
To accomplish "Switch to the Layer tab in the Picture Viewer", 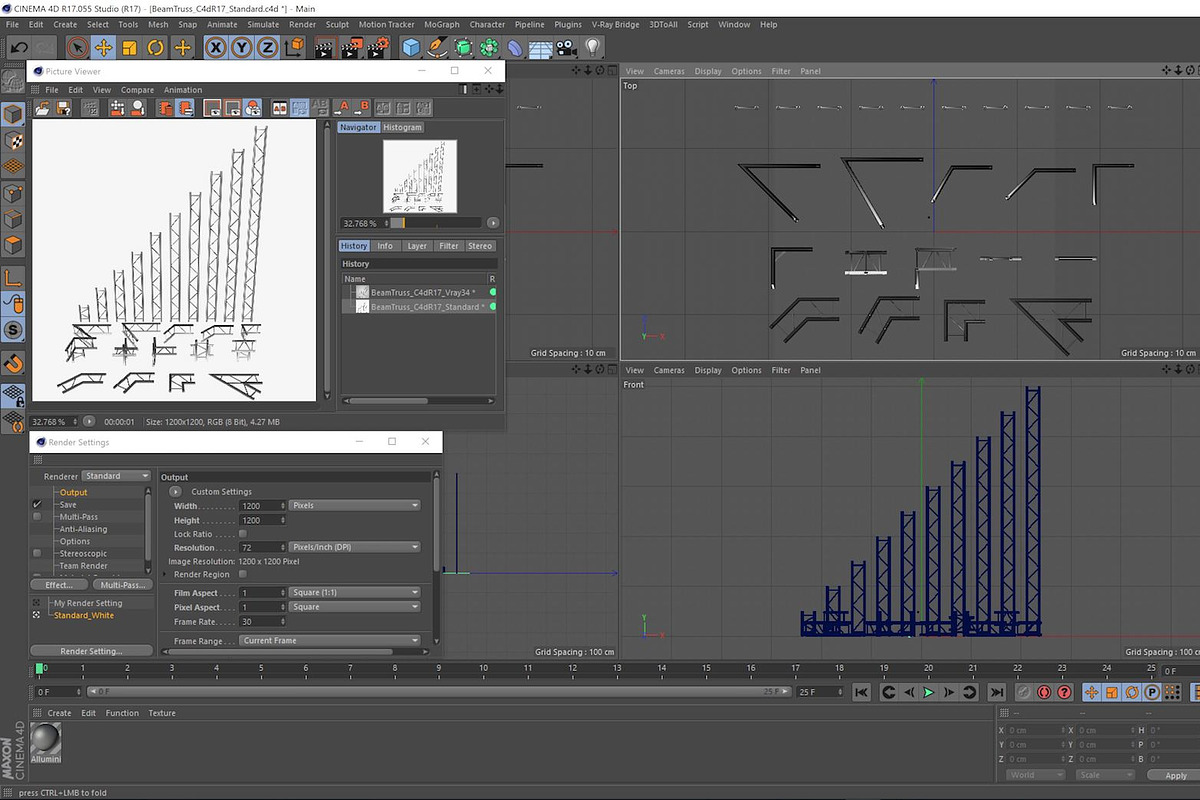I will click(x=417, y=246).
